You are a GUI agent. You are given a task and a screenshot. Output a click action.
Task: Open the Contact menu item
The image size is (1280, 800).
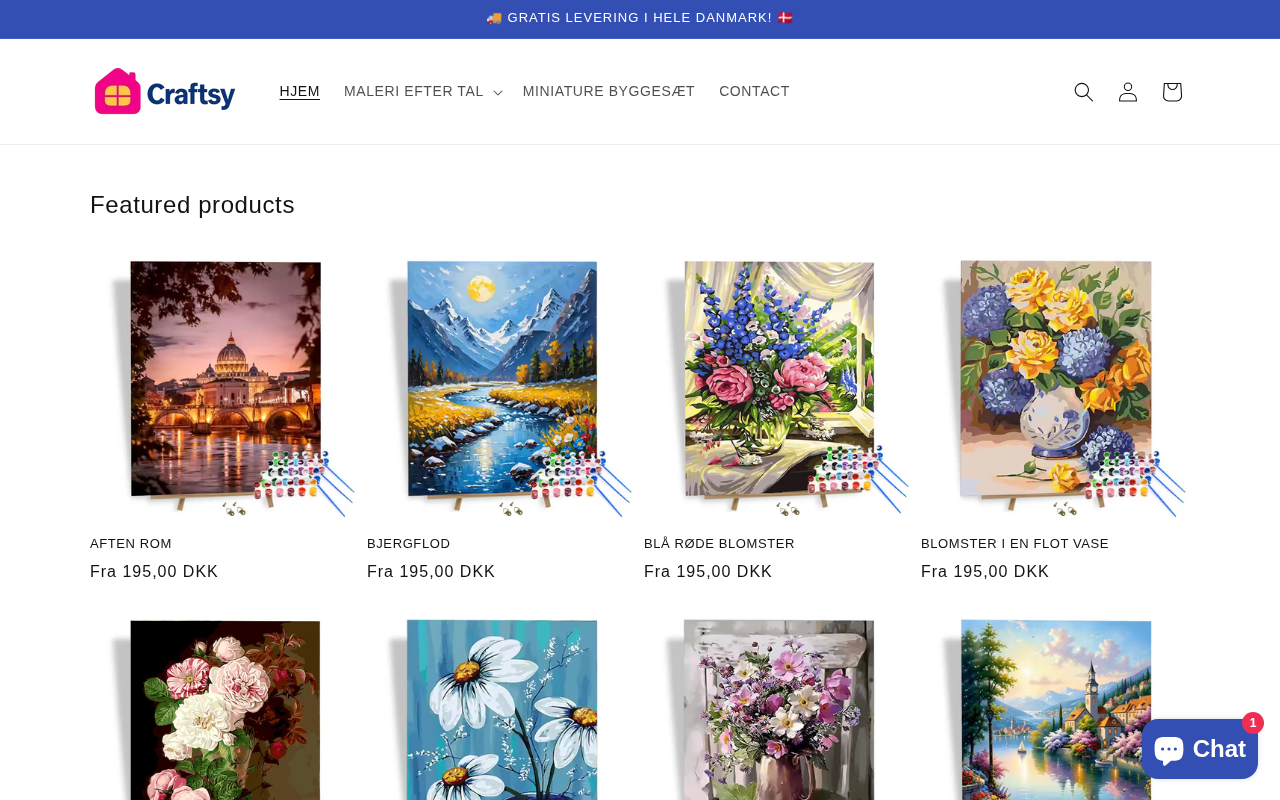pos(754,92)
